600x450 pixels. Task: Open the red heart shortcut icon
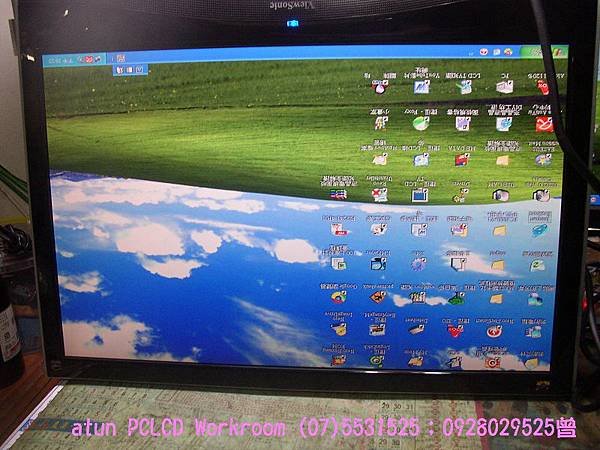454,331
